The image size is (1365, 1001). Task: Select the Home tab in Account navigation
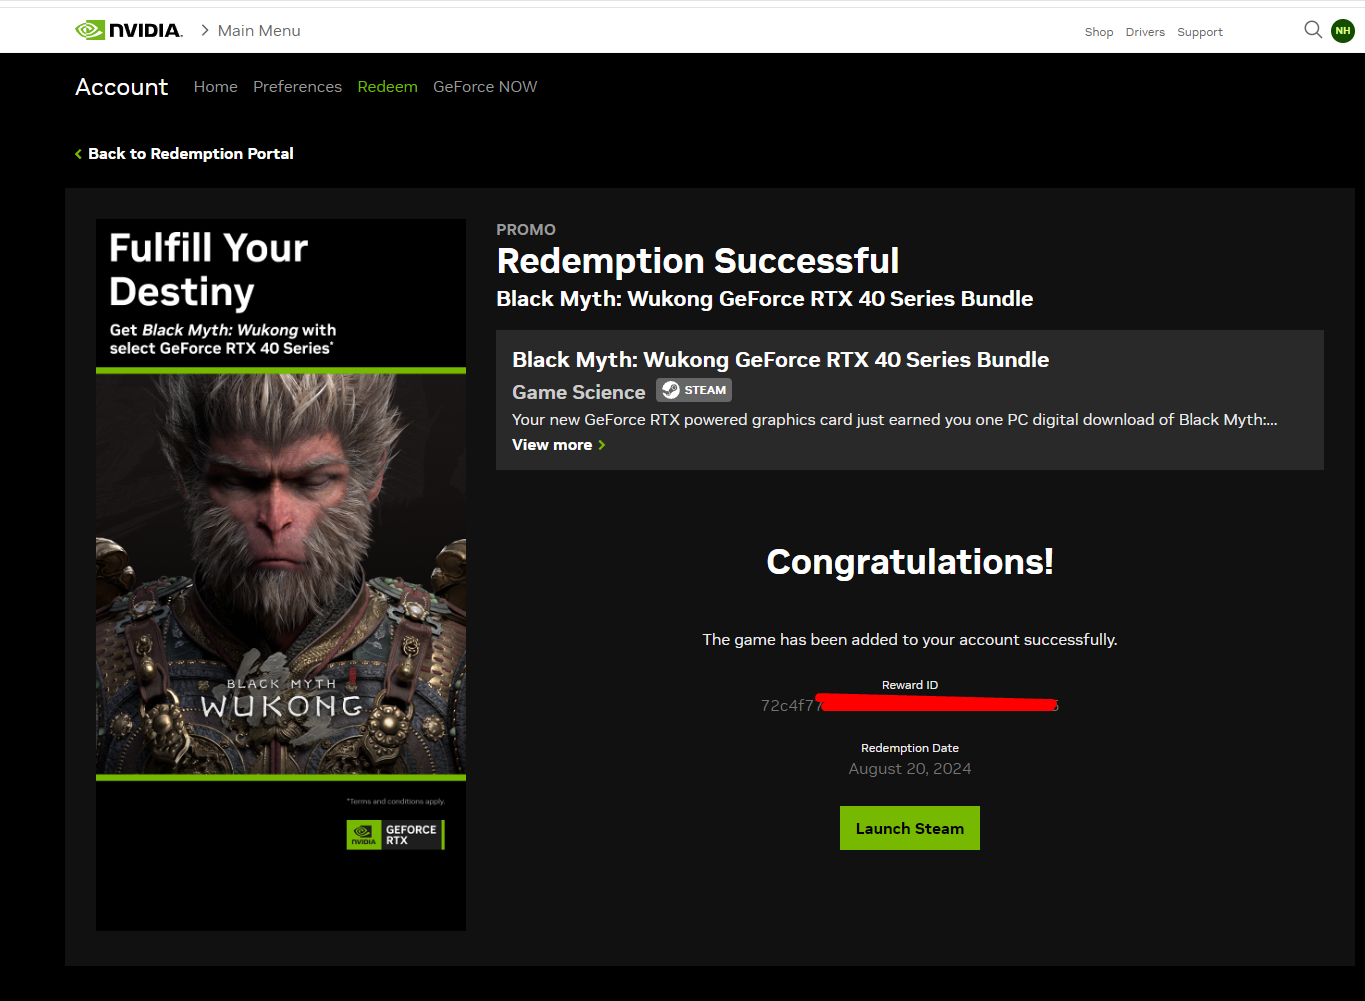point(215,87)
